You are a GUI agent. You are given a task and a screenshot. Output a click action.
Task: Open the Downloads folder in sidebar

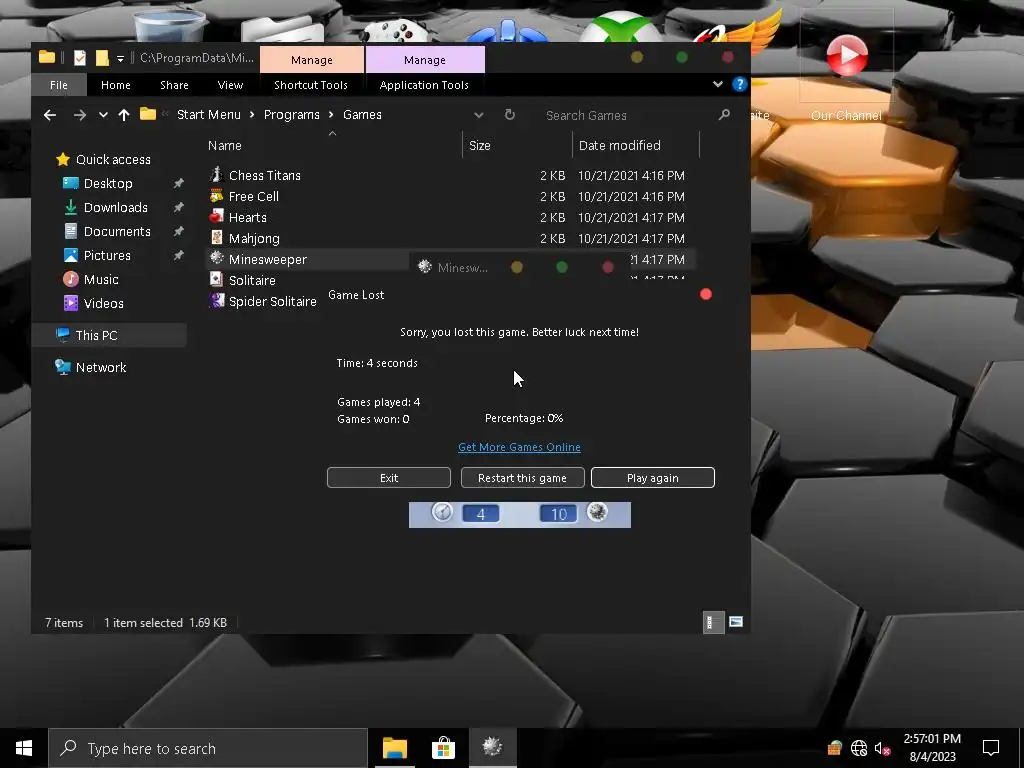(x=116, y=208)
